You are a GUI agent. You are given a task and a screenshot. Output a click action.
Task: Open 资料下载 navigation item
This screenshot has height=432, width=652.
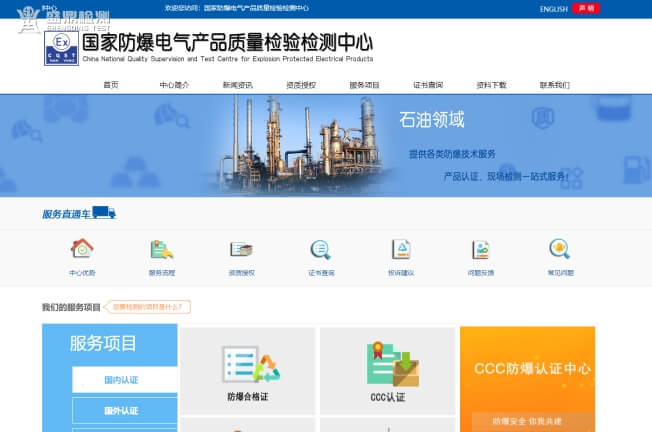point(491,85)
